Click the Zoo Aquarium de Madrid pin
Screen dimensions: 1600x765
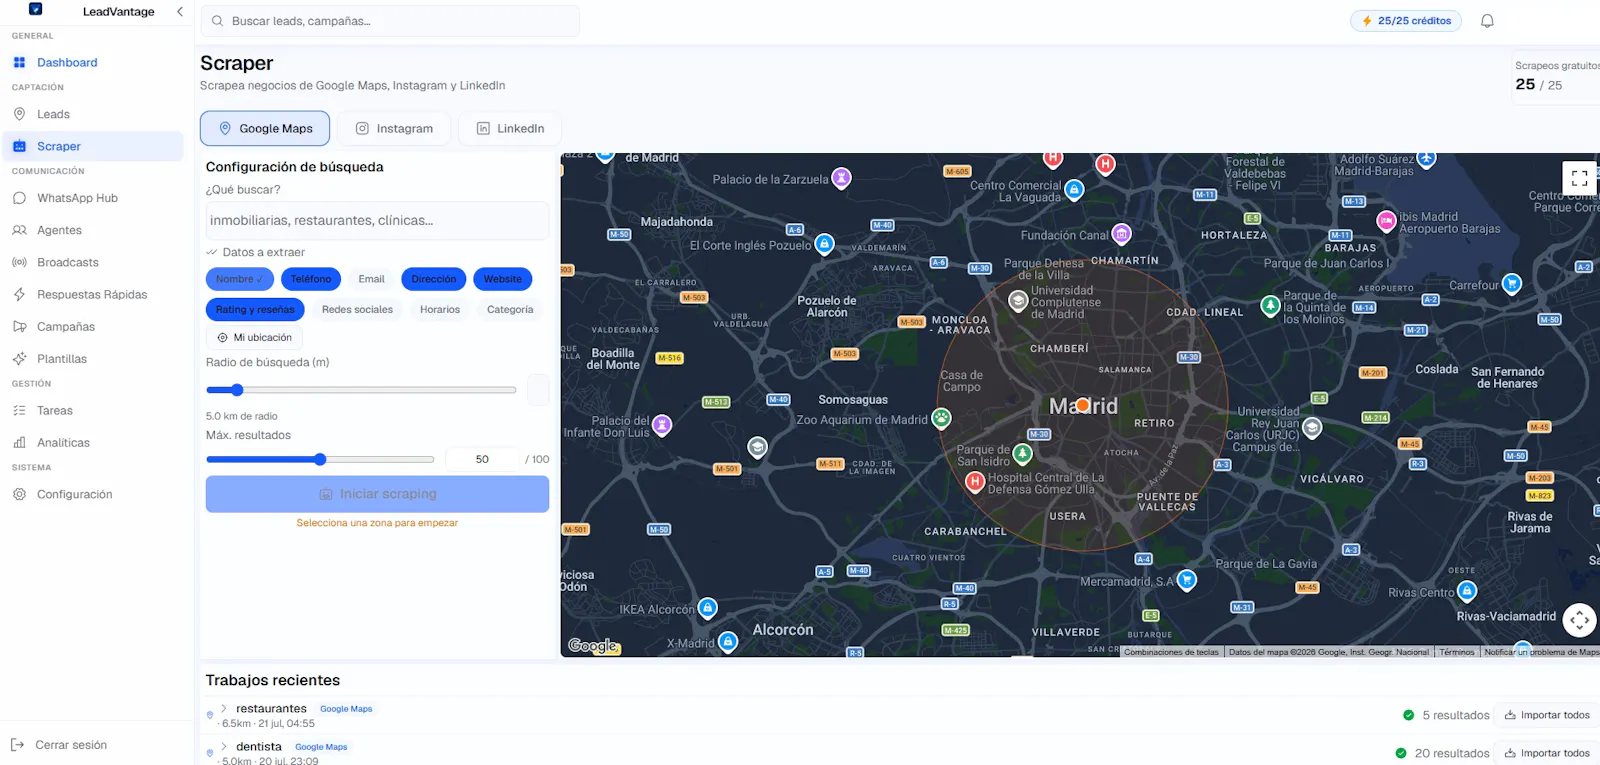941,418
